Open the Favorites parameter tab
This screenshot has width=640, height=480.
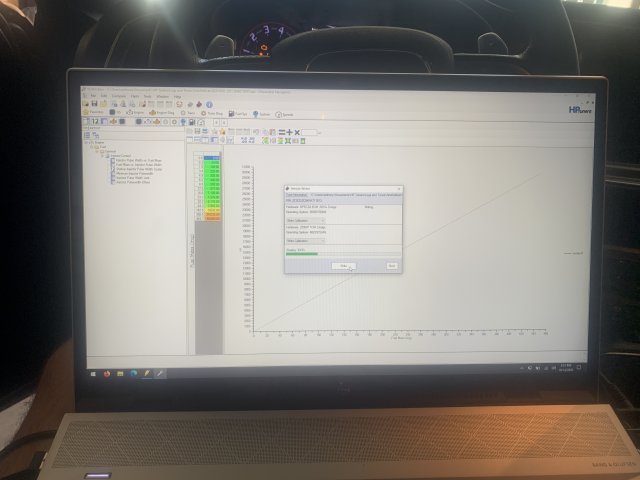95,113
